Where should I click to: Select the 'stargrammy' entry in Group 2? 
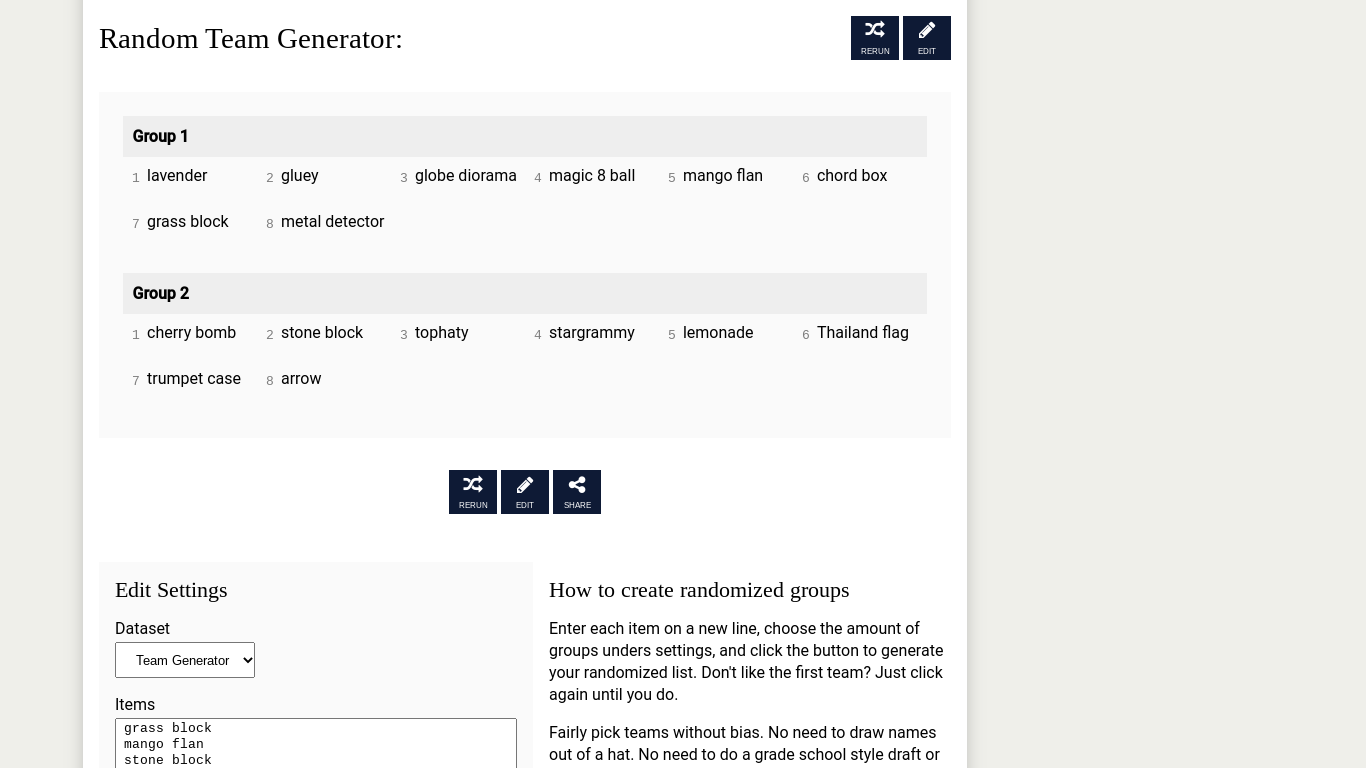point(591,333)
